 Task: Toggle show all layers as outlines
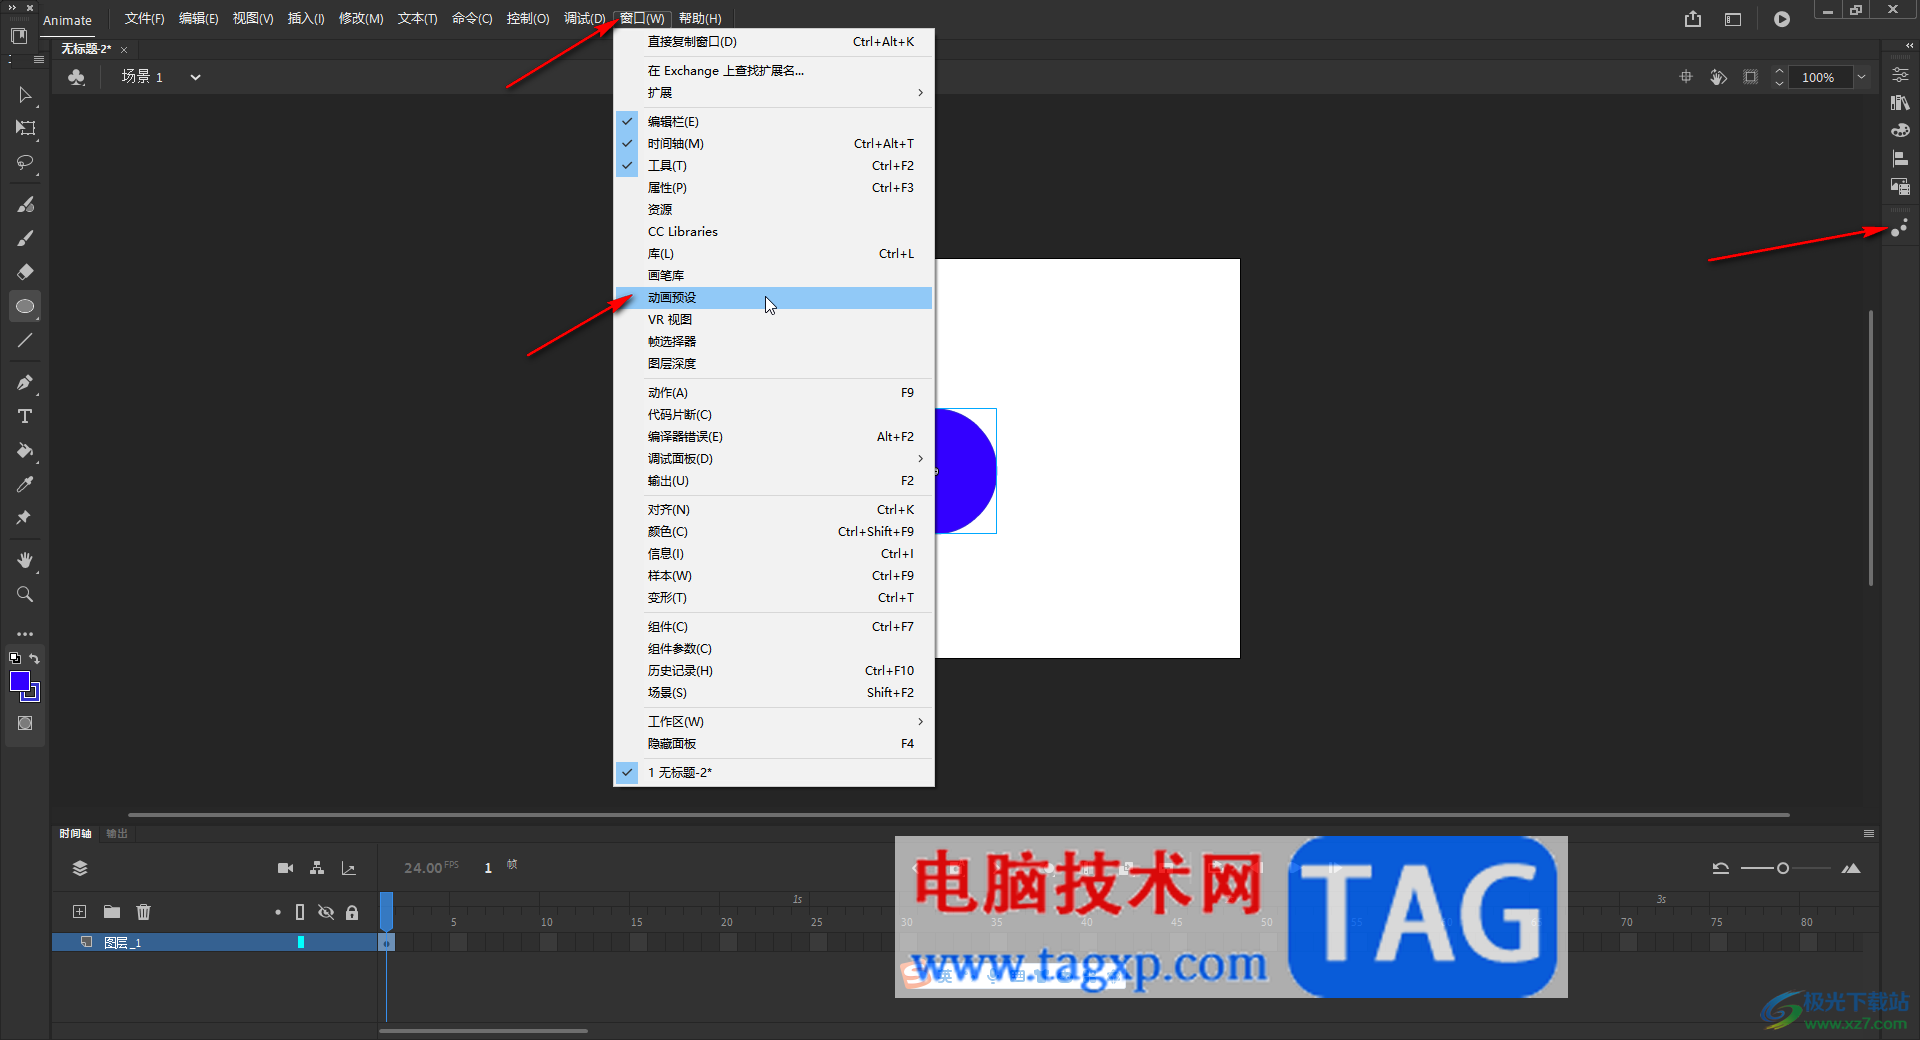point(300,912)
